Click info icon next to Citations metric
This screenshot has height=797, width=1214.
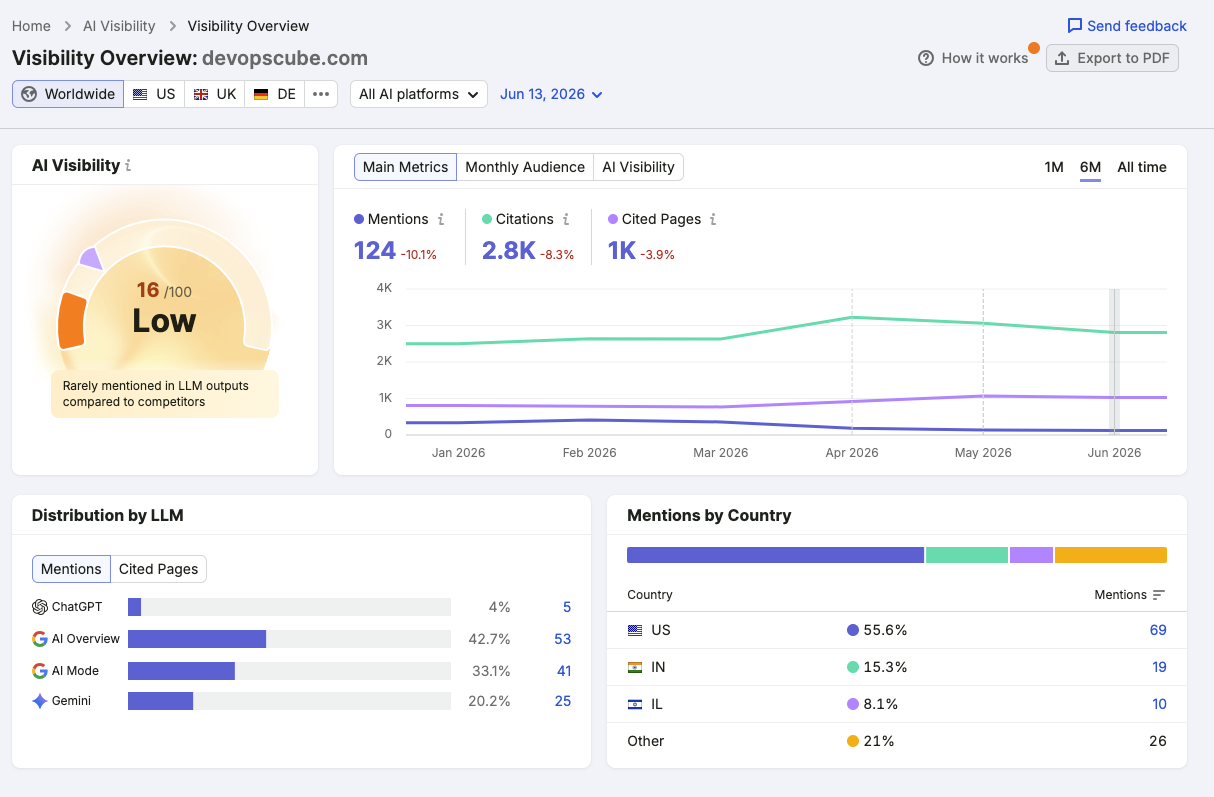pos(566,219)
